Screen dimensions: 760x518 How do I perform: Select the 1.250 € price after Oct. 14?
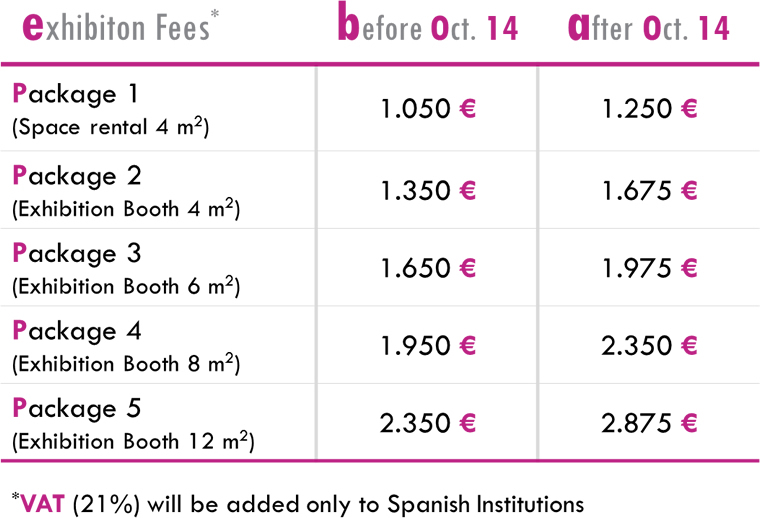coord(649,109)
